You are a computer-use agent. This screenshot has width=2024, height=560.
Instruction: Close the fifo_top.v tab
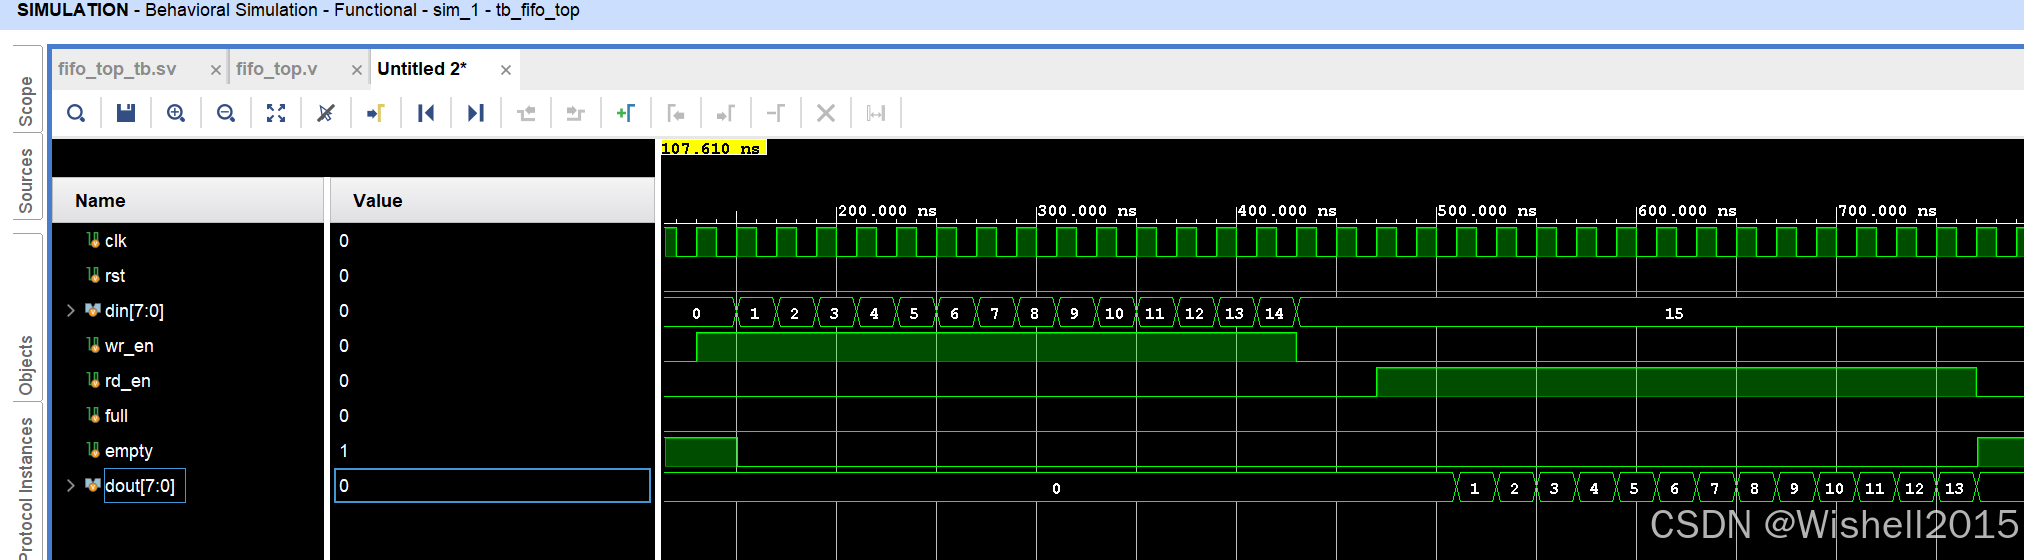(x=357, y=70)
